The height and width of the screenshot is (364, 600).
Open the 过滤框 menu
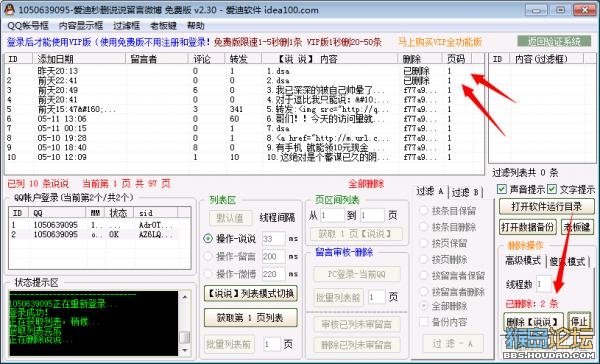(x=126, y=26)
